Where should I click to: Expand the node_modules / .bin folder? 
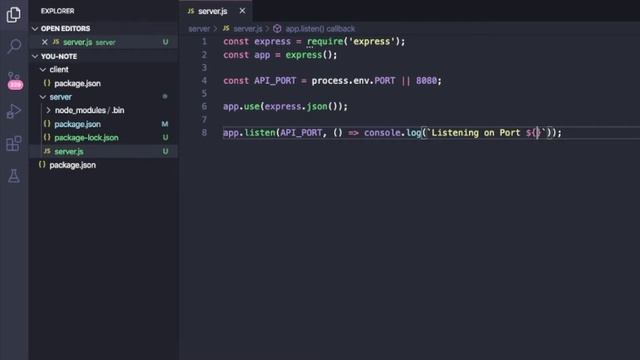pos(48,110)
